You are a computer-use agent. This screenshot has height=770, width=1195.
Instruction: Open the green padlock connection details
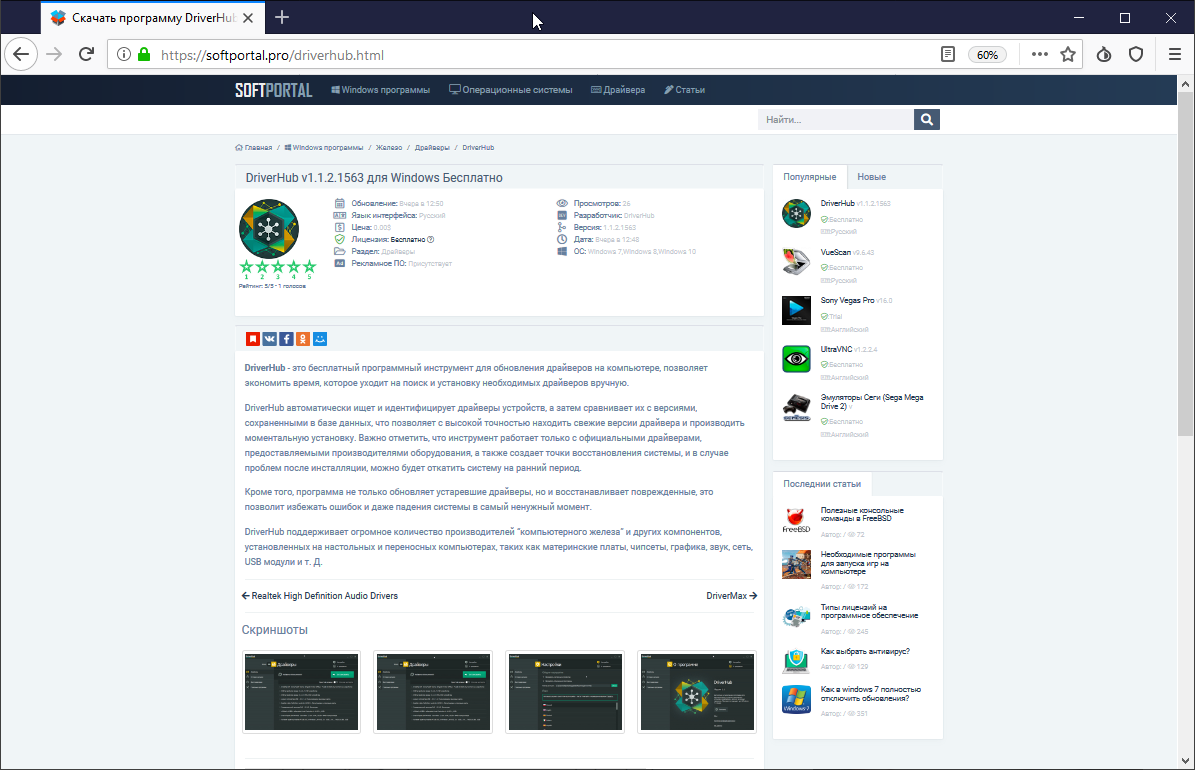tap(144, 55)
